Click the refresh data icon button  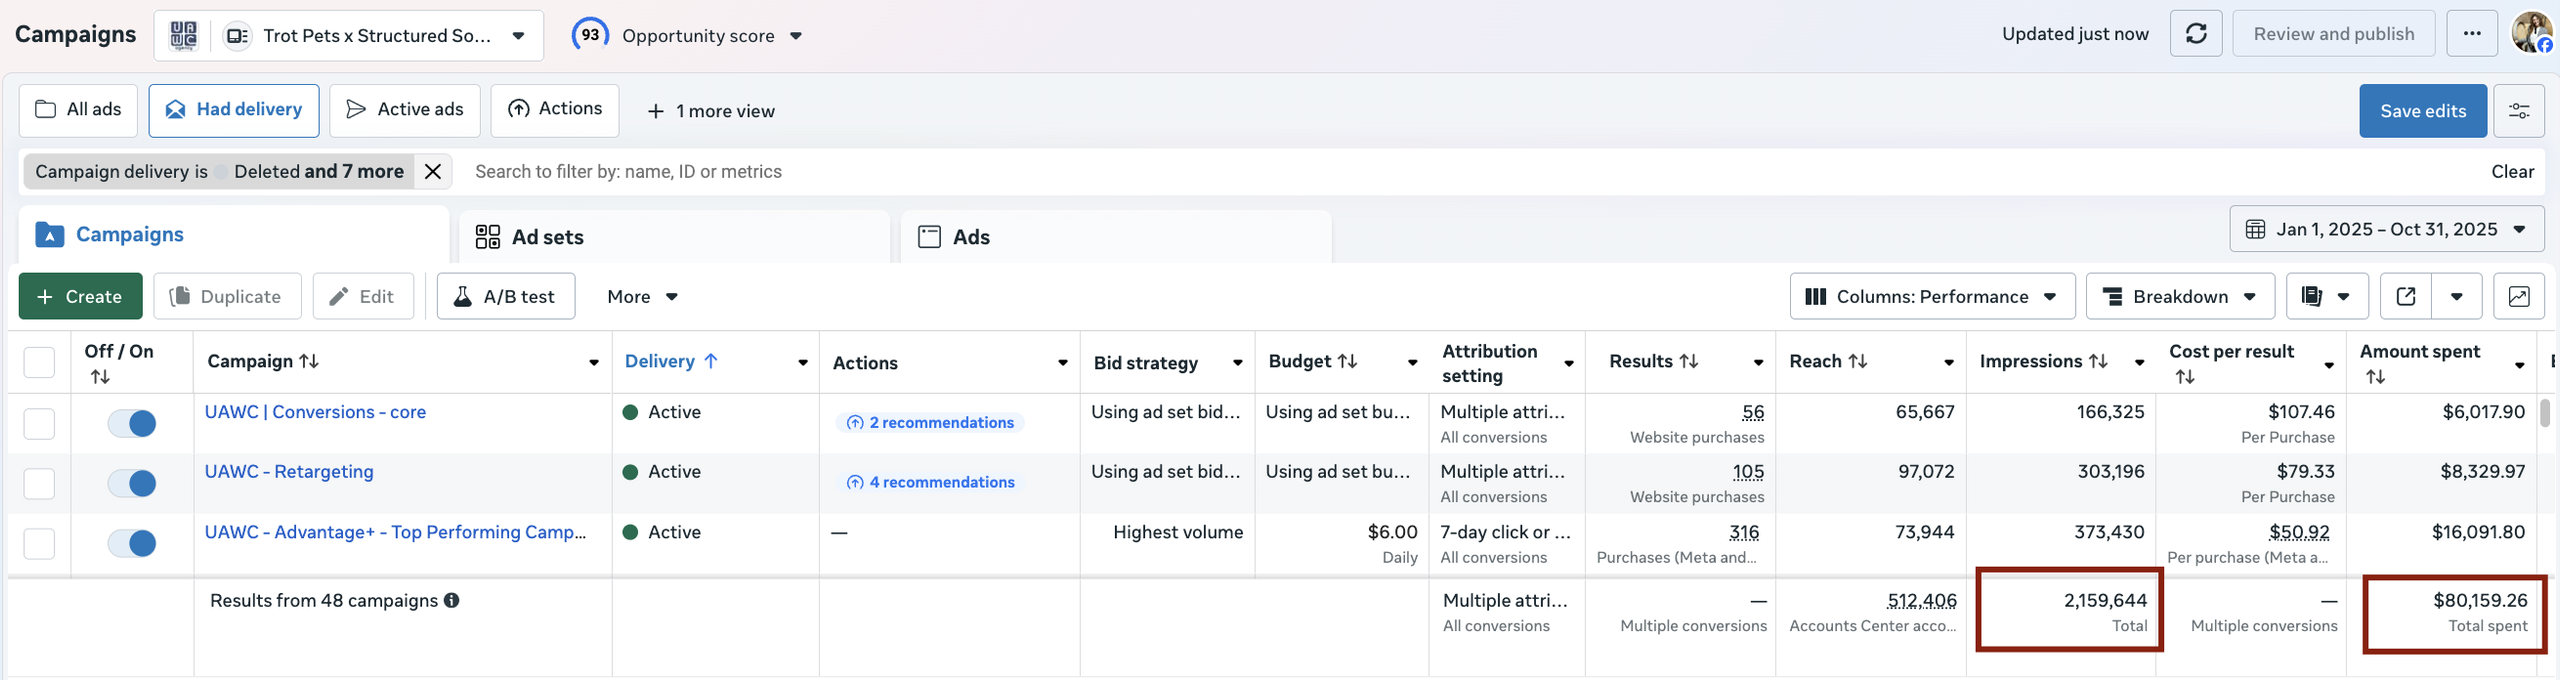2196,34
